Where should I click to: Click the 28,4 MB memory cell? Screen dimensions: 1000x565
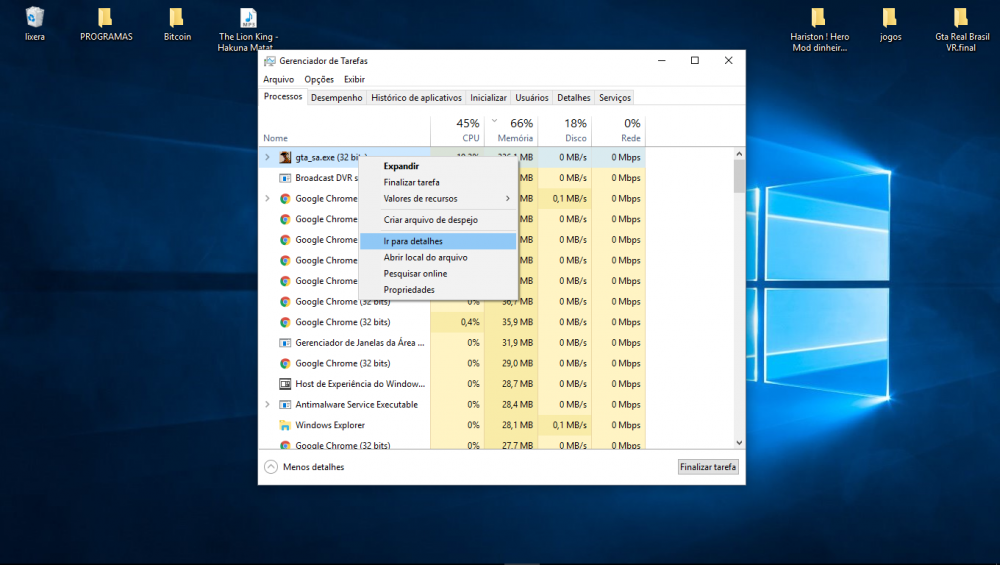pos(511,404)
